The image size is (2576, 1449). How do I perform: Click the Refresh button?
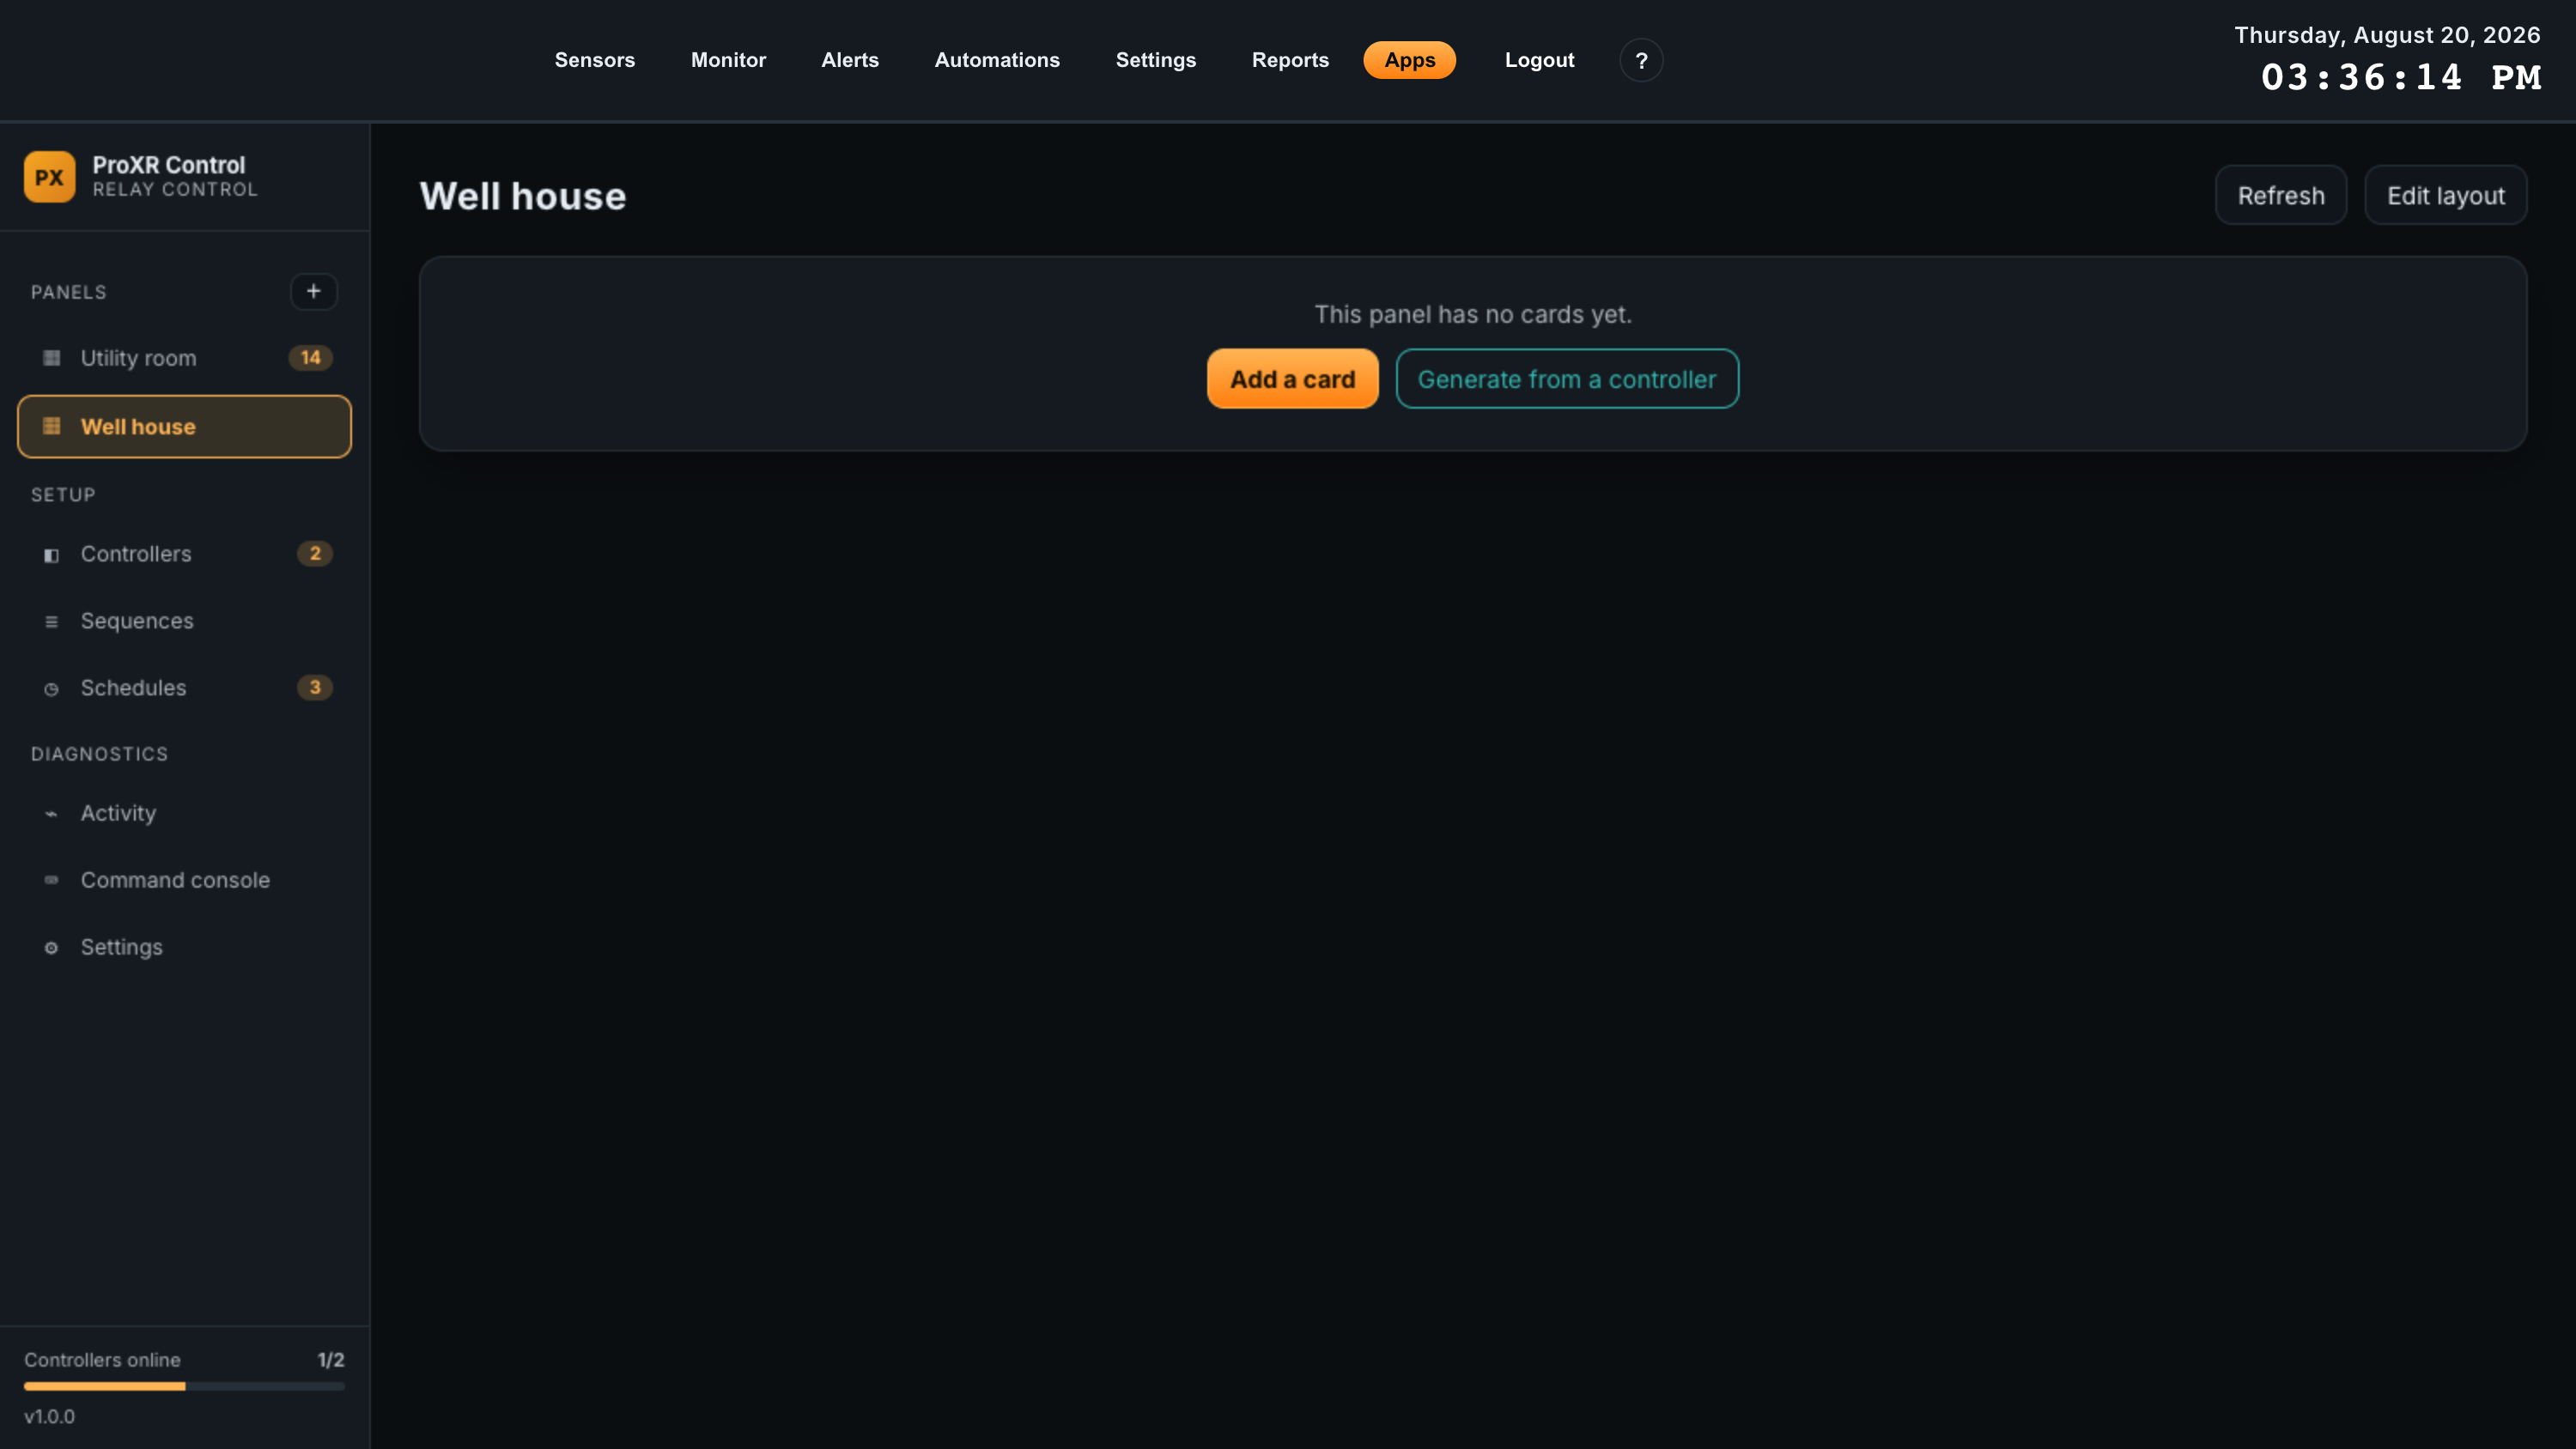pyautogui.click(x=2280, y=195)
